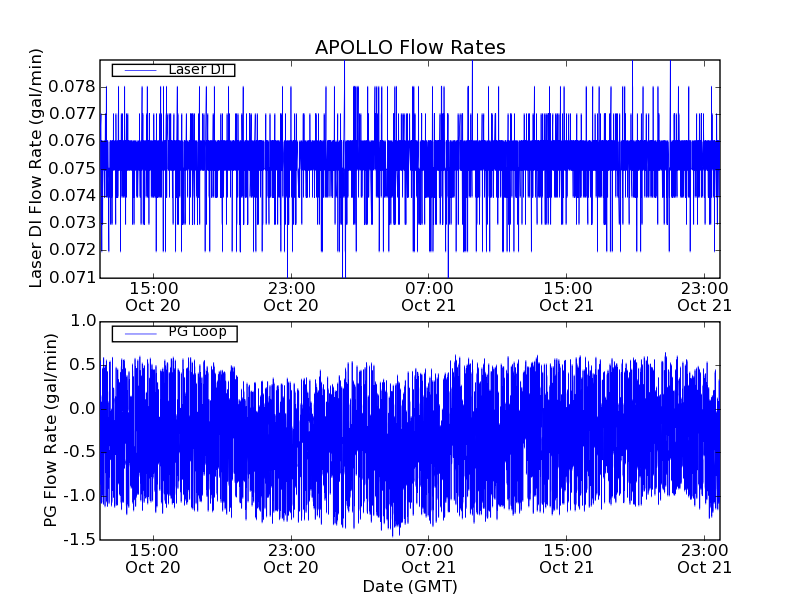This screenshot has width=800, height=600.
Task: Click "23:00 Oct 20" tick under the Laser DI plot
Action: pos(291,297)
